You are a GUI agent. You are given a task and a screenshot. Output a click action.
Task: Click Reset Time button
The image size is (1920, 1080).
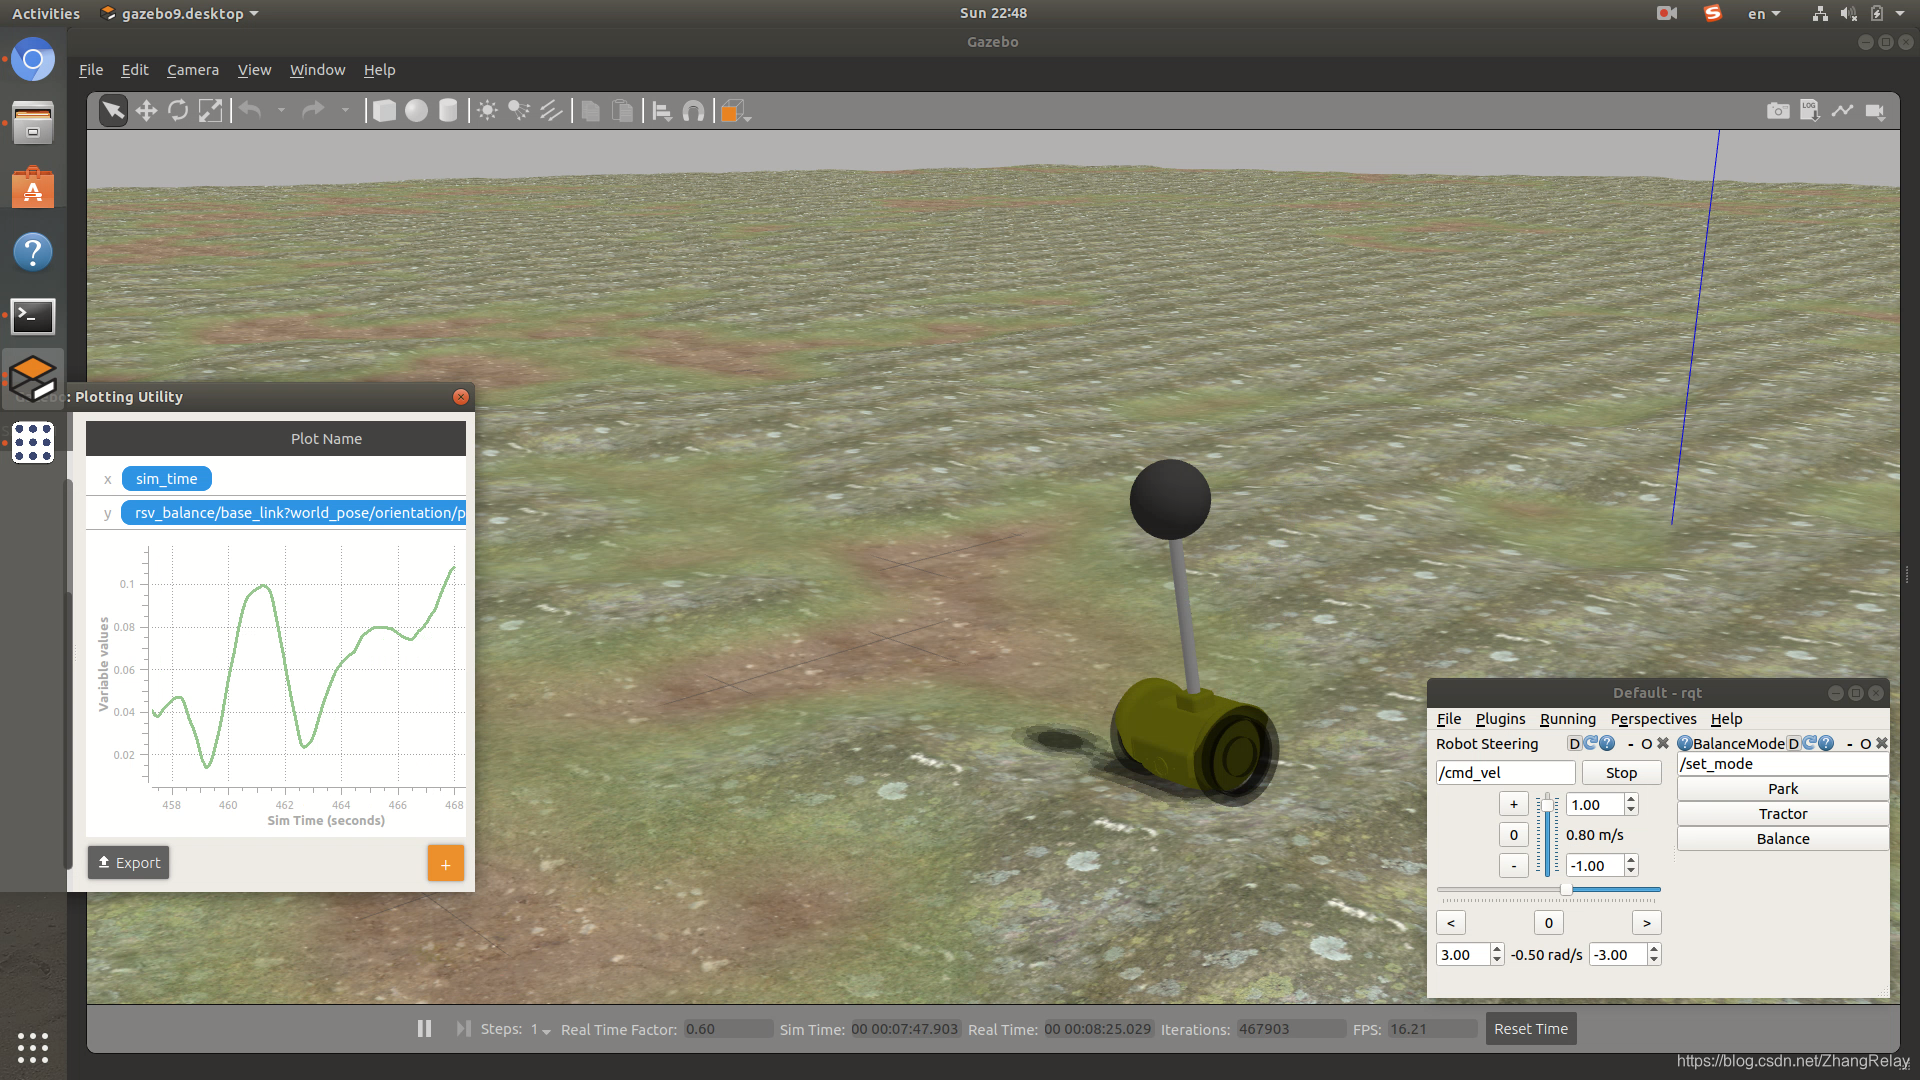[1531, 1029]
